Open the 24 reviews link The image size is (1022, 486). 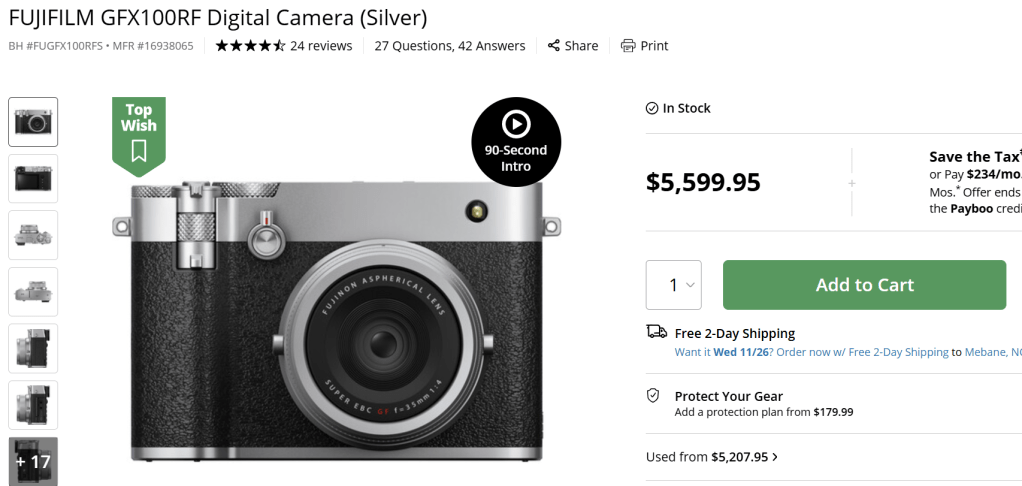coord(321,46)
